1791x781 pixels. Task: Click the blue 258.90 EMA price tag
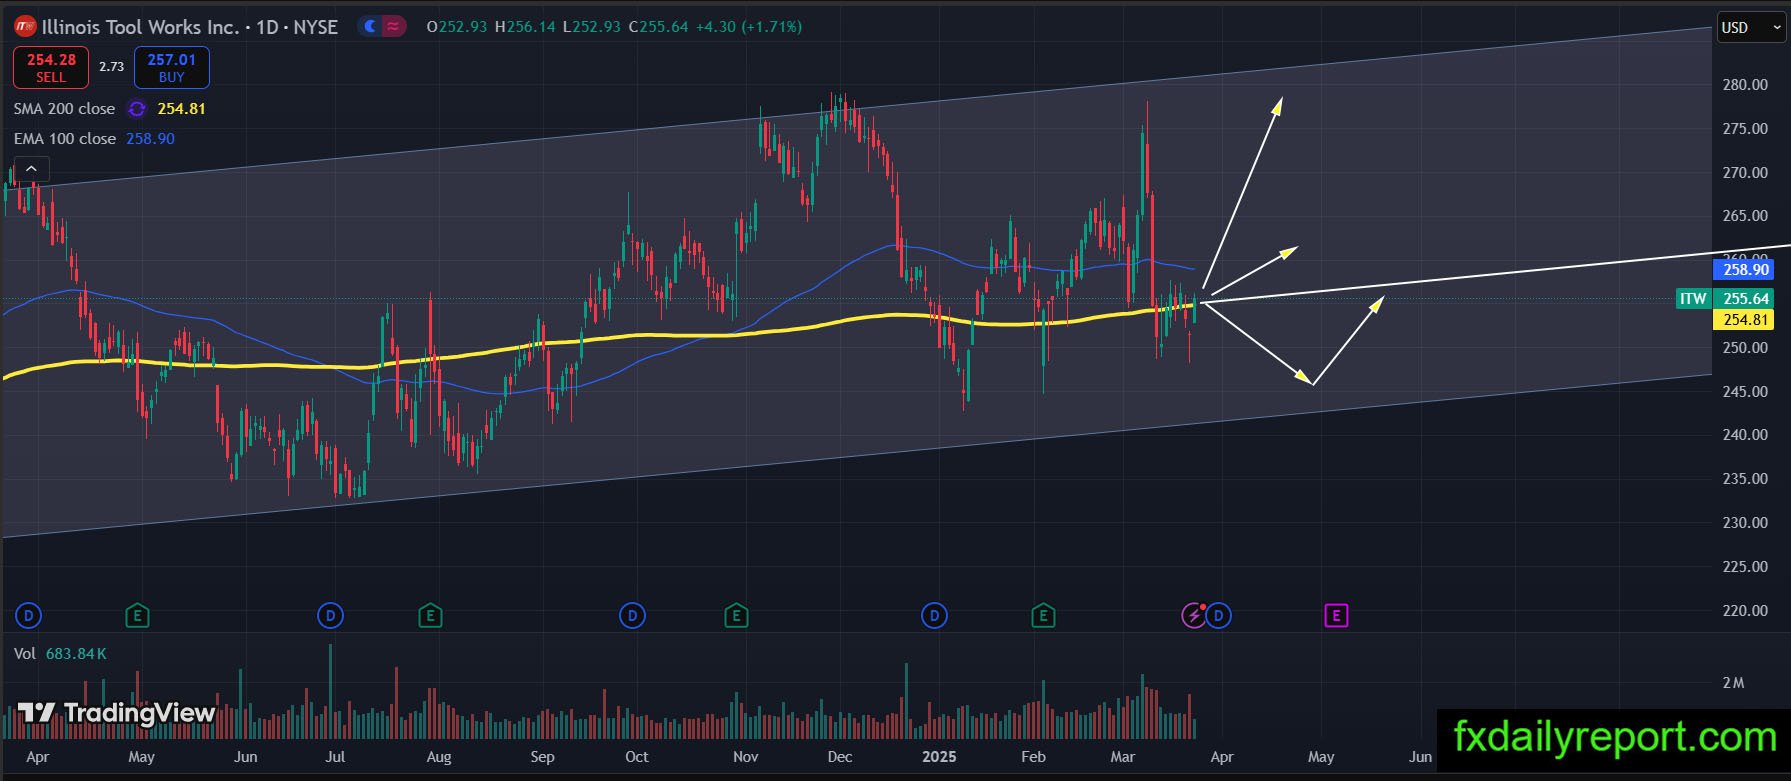(x=1746, y=269)
